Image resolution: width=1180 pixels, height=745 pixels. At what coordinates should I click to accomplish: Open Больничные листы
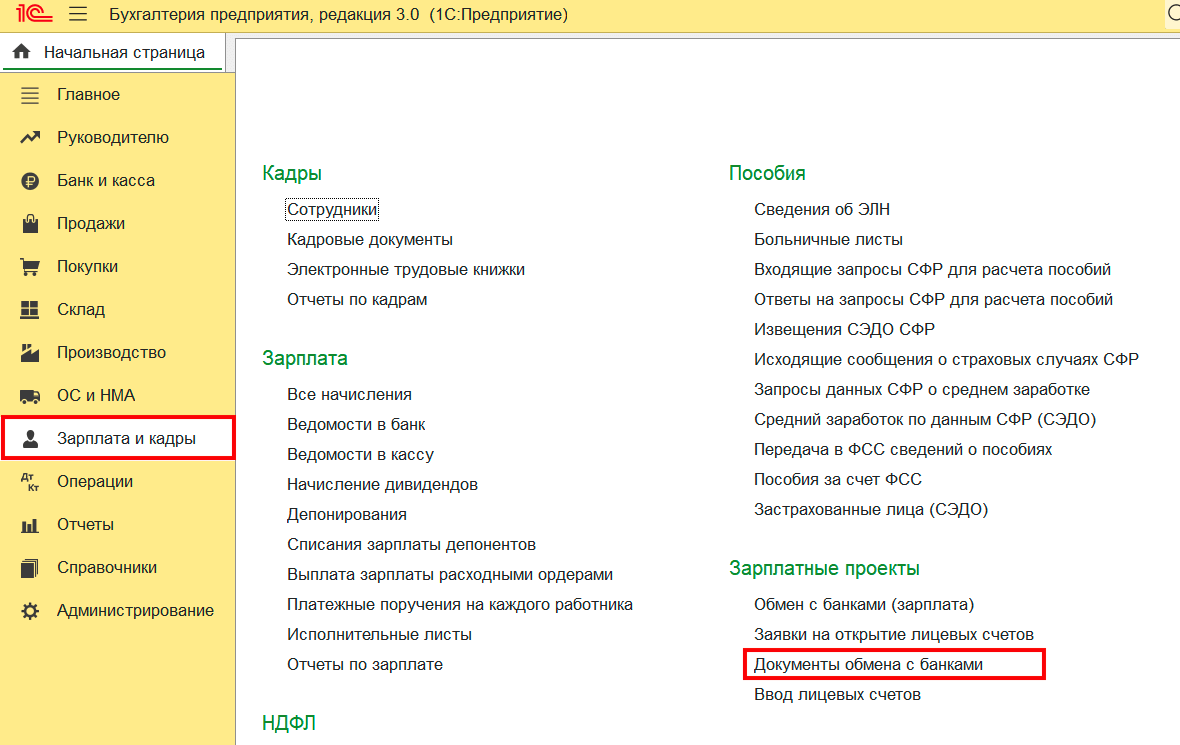click(828, 240)
